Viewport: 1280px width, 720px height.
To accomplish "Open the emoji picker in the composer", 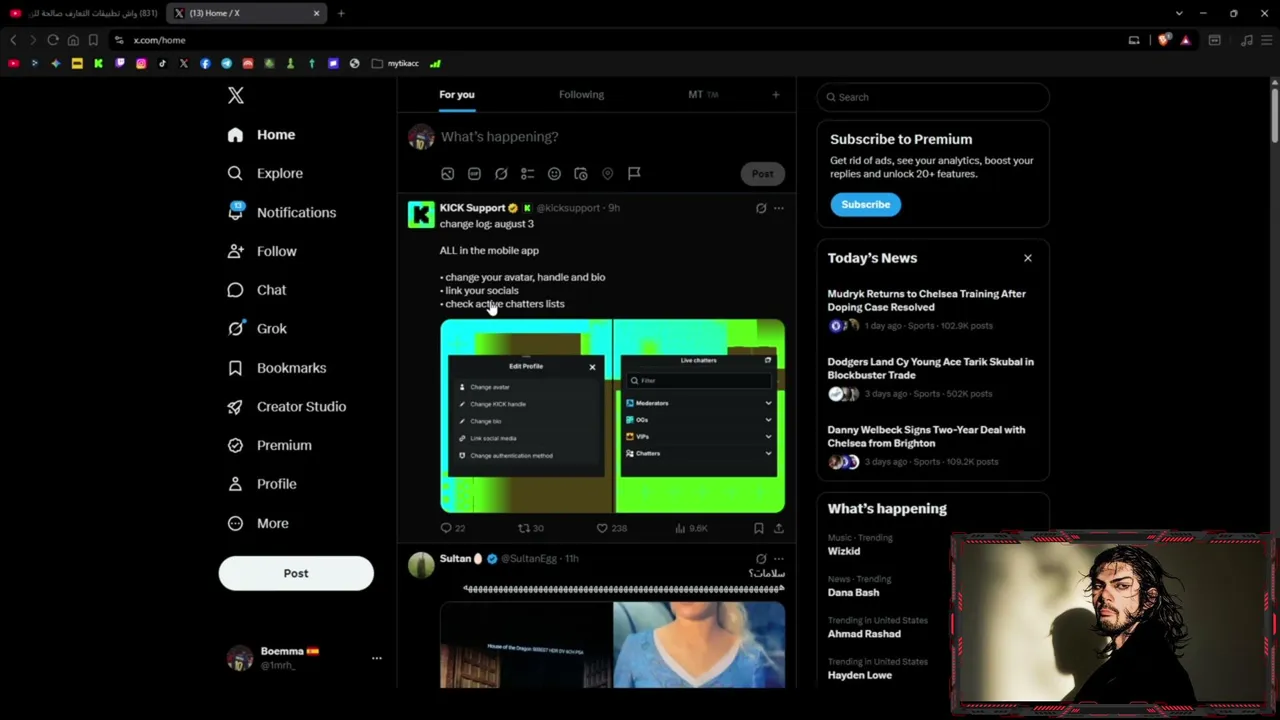I will [554, 174].
